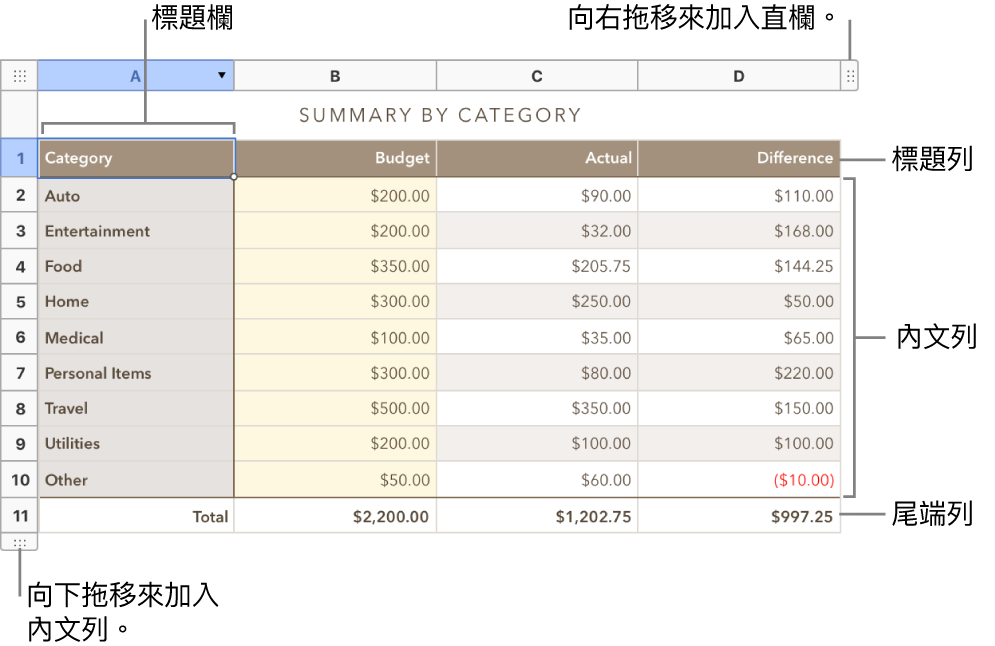Select the Budget header cell

click(336, 158)
